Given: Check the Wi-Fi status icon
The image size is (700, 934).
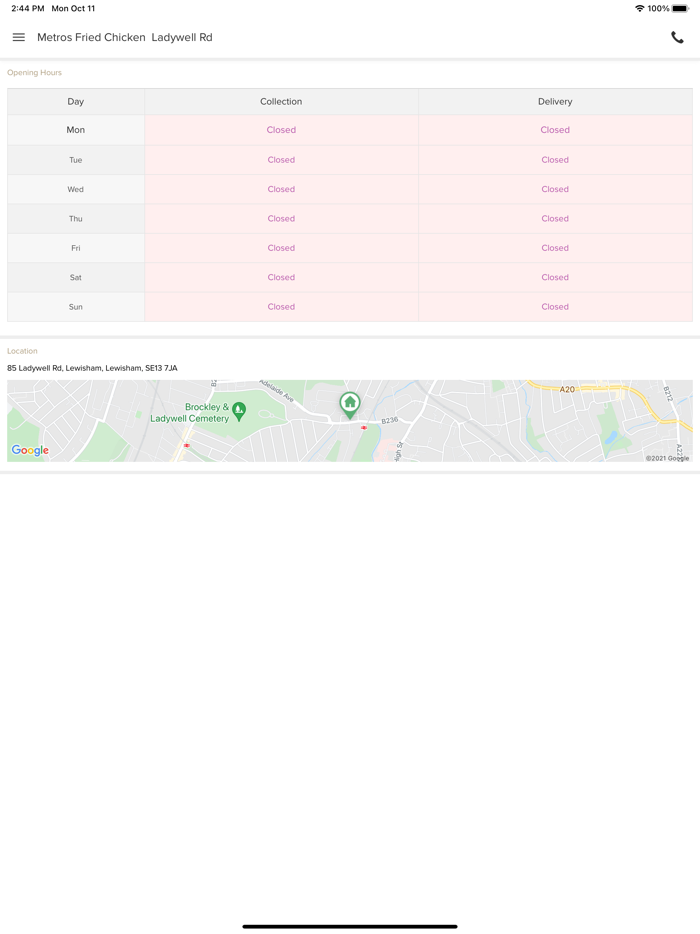Looking at the screenshot, I should click(x=639, y=8).
